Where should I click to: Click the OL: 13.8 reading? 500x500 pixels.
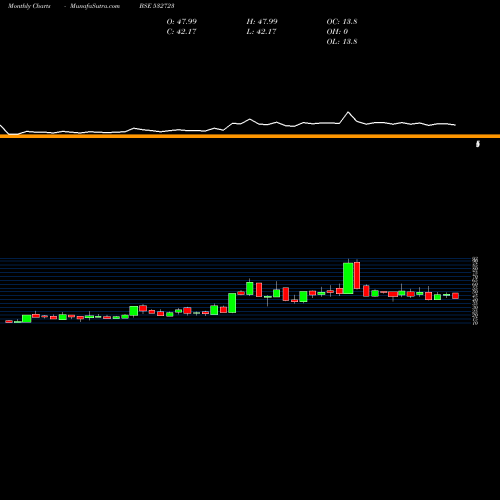tap(342, 42)
